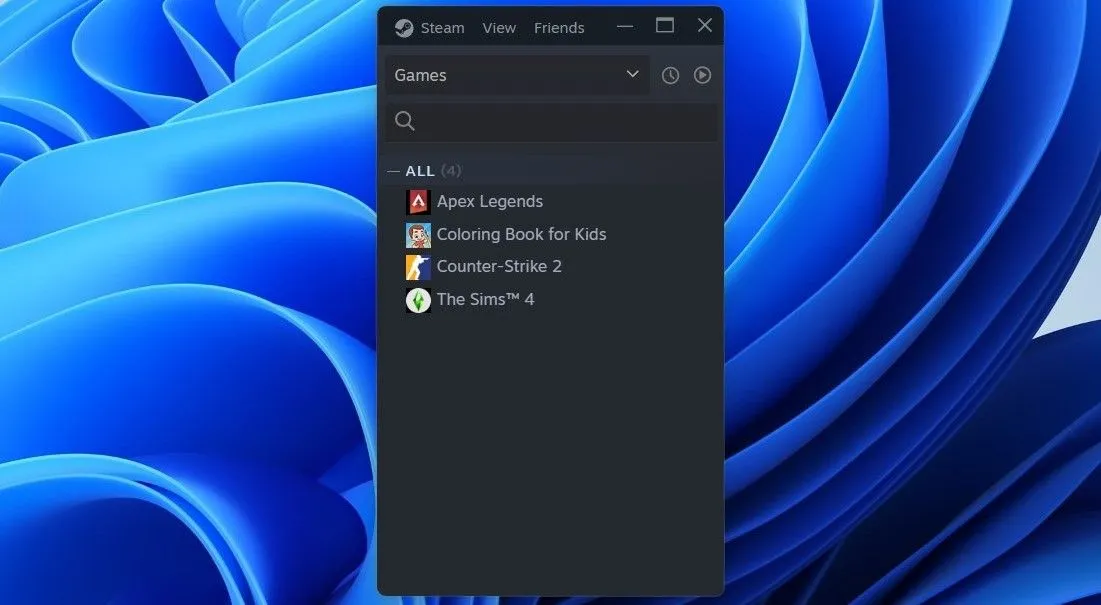The height and width of the screenshot is (605, 1101).
Task: Focus the library search field
Action: point(552,121)
